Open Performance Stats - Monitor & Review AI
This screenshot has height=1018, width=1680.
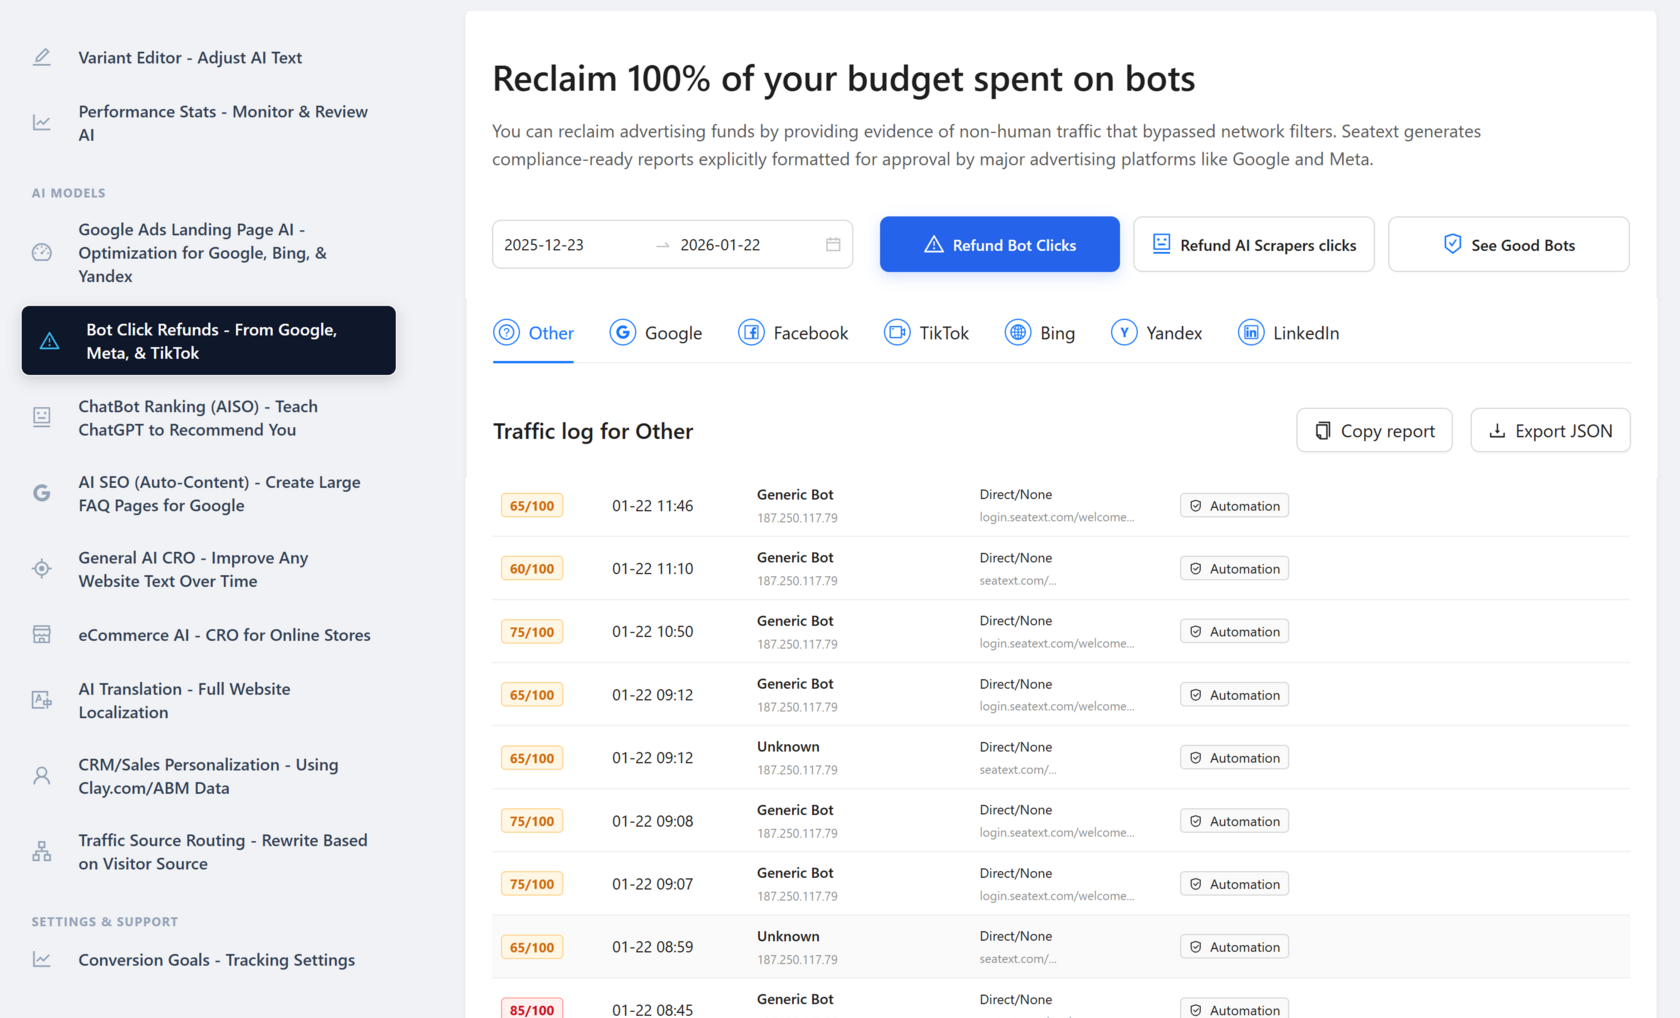[x=208, y=123]
